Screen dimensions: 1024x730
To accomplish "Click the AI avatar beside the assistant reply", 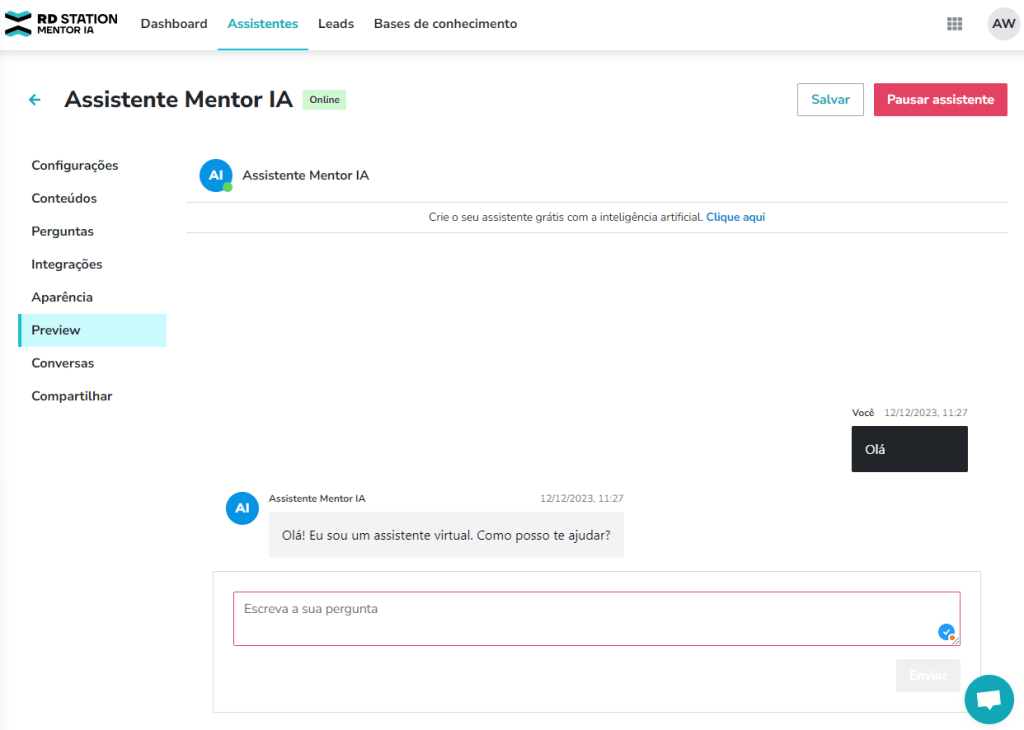I will tap(242, 508).
